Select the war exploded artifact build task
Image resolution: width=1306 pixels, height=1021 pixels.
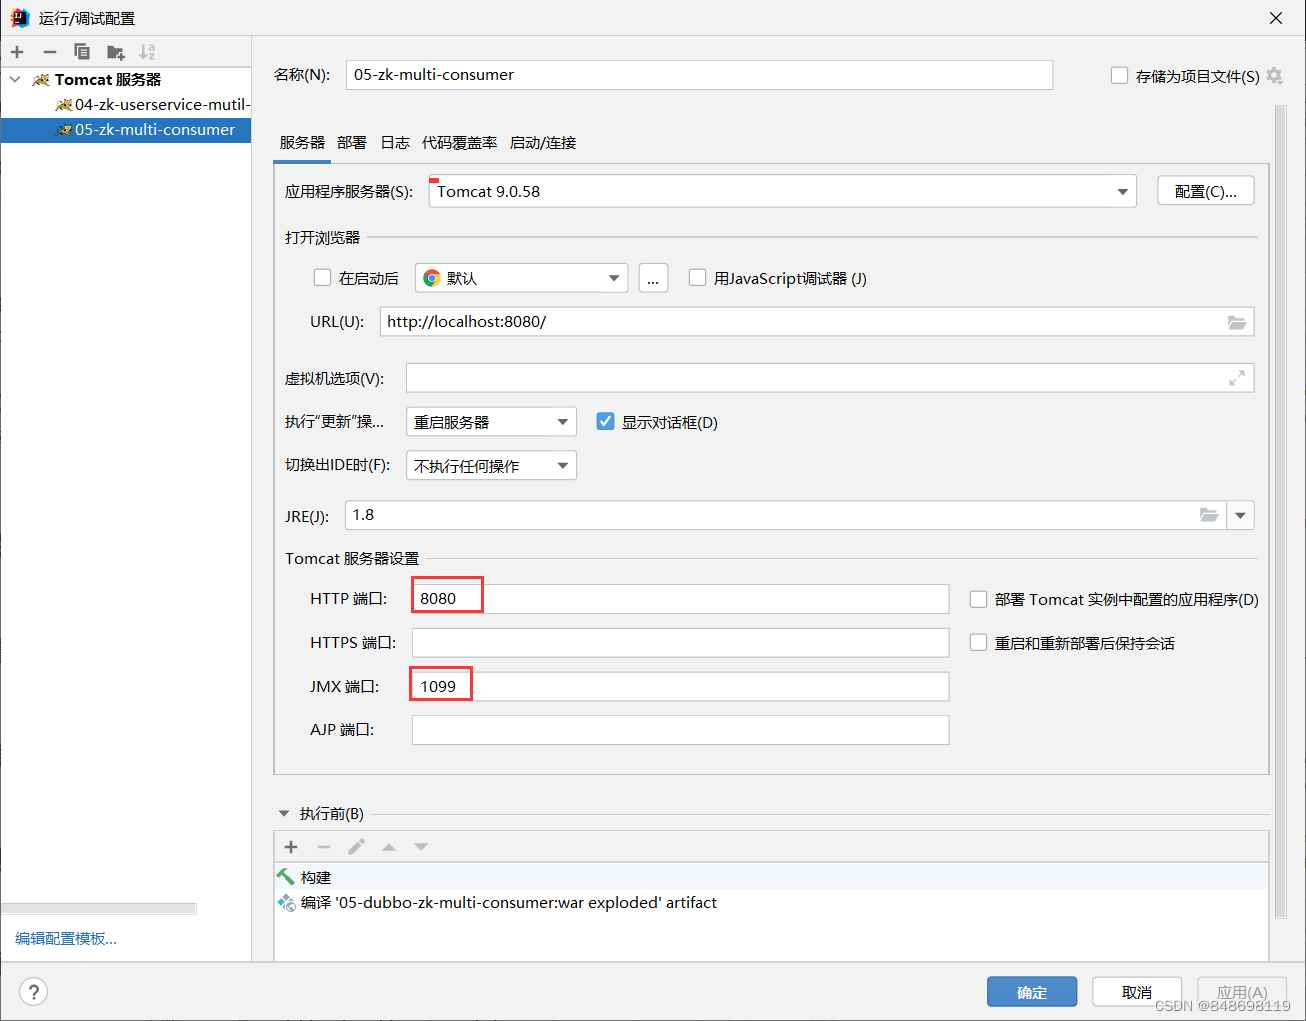click(771, 902)
